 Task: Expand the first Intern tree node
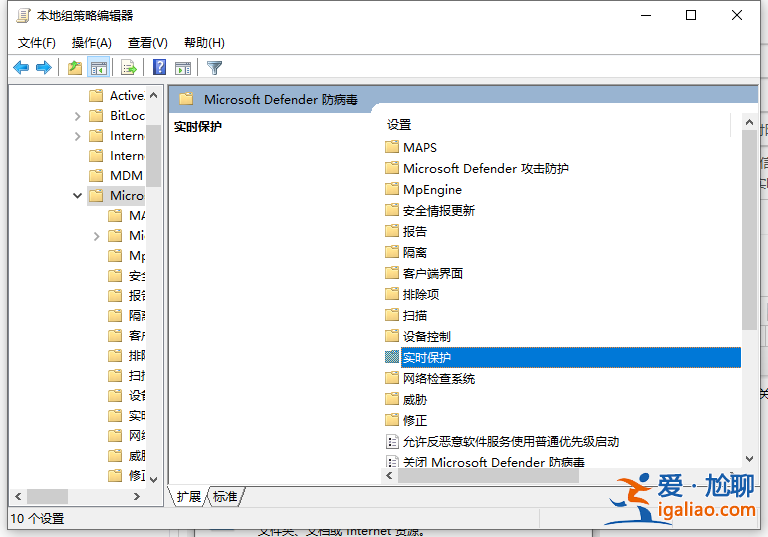click(77, 136)
